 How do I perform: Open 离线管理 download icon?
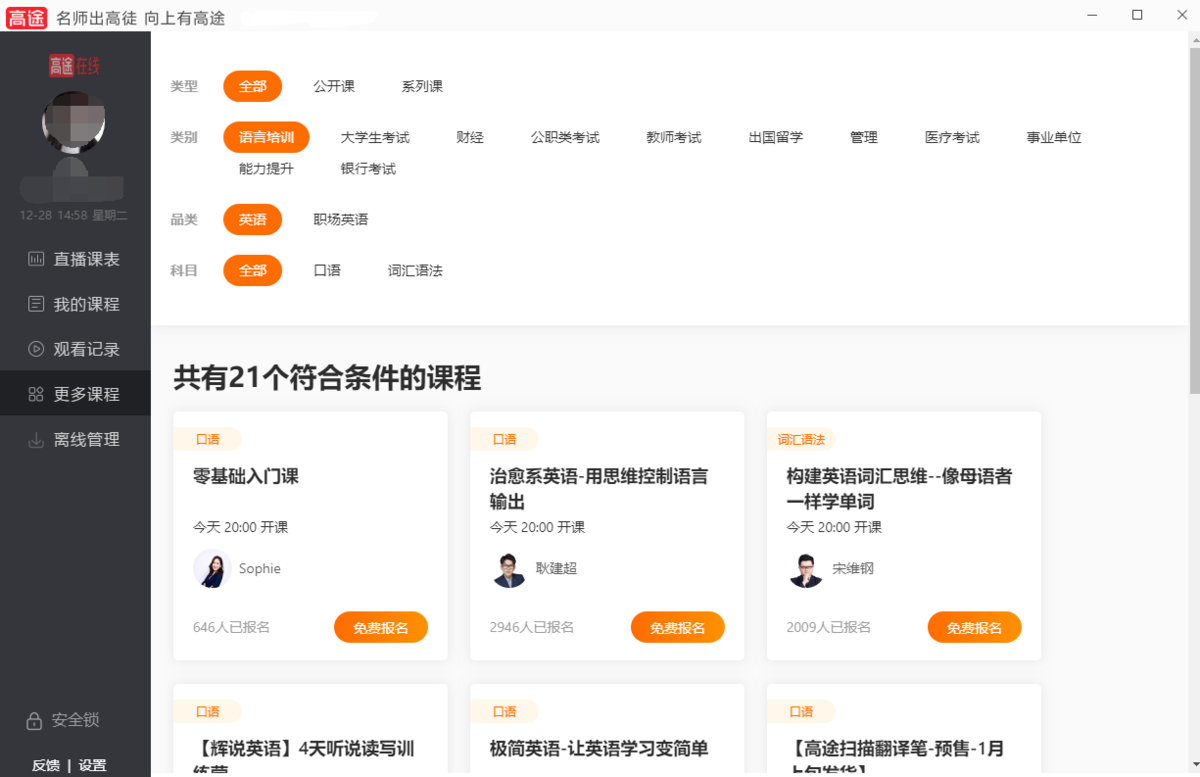36,439
